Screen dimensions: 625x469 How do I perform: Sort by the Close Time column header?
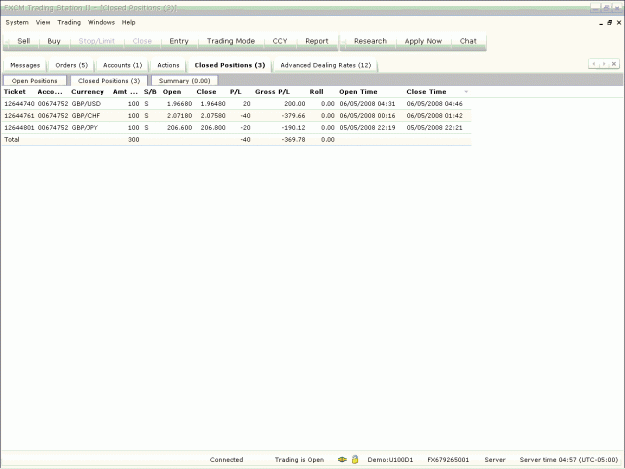coord(426,92)
